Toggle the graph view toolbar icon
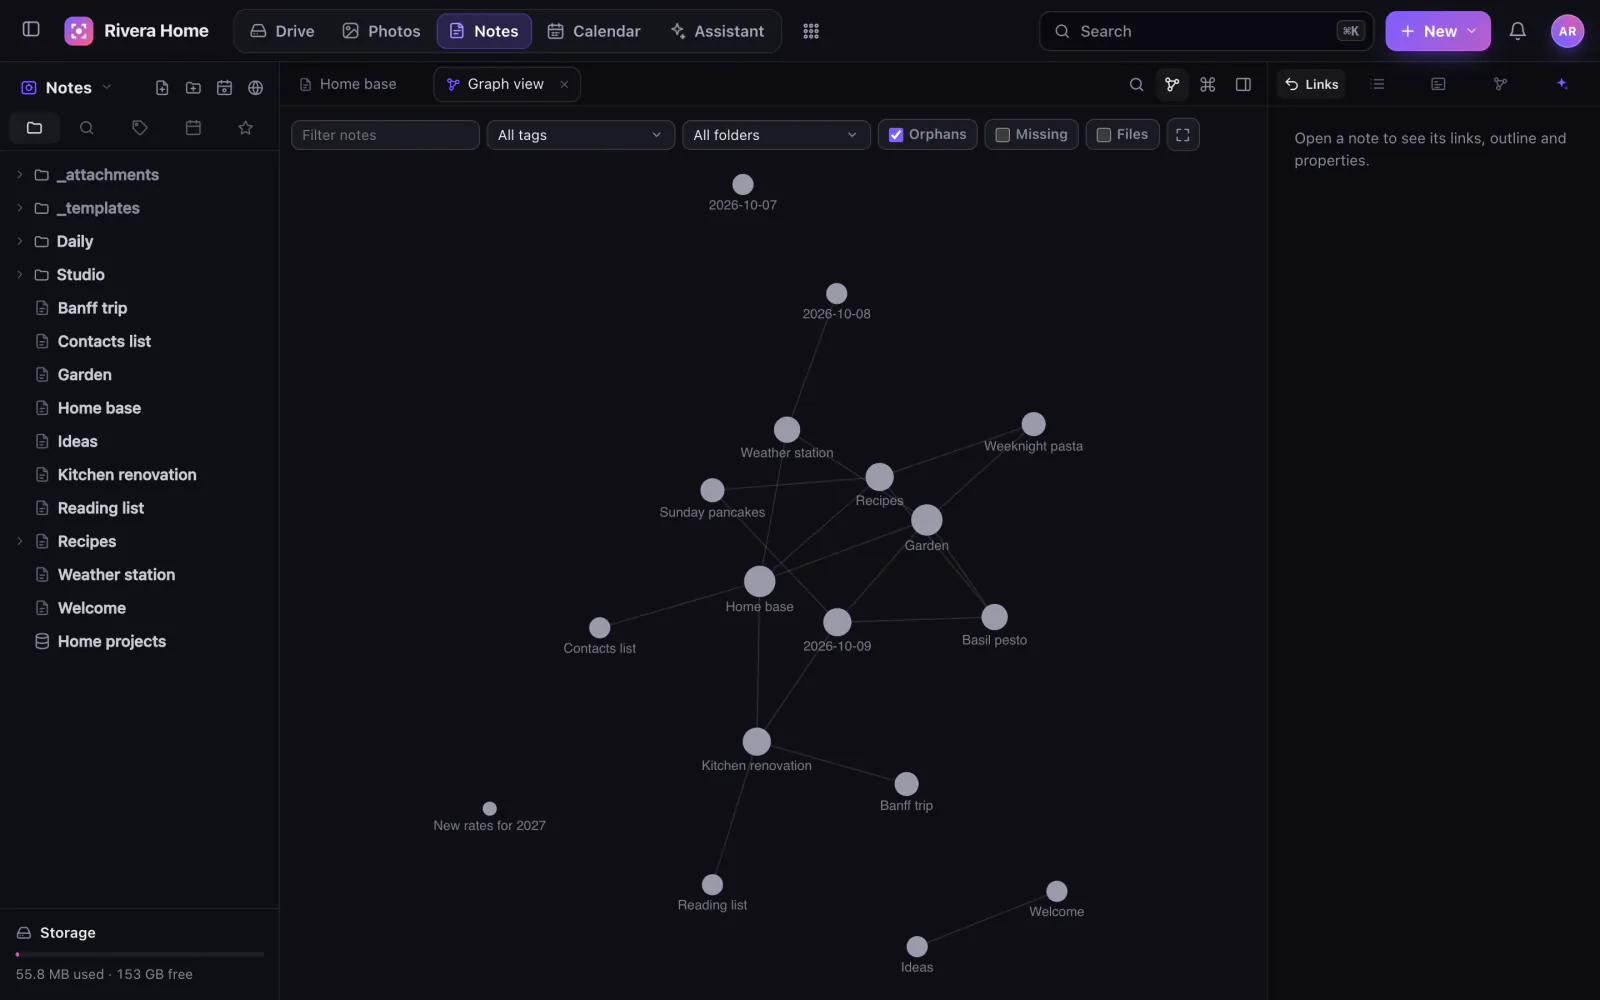The height and width of the screenshot is (1000, 1600). pos(1172,85)
